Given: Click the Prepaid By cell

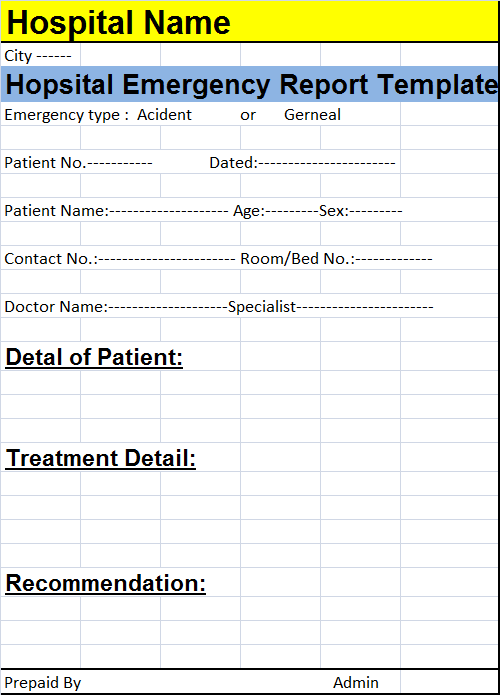Looking at the screenshot, I should click(x=43, y=682).
